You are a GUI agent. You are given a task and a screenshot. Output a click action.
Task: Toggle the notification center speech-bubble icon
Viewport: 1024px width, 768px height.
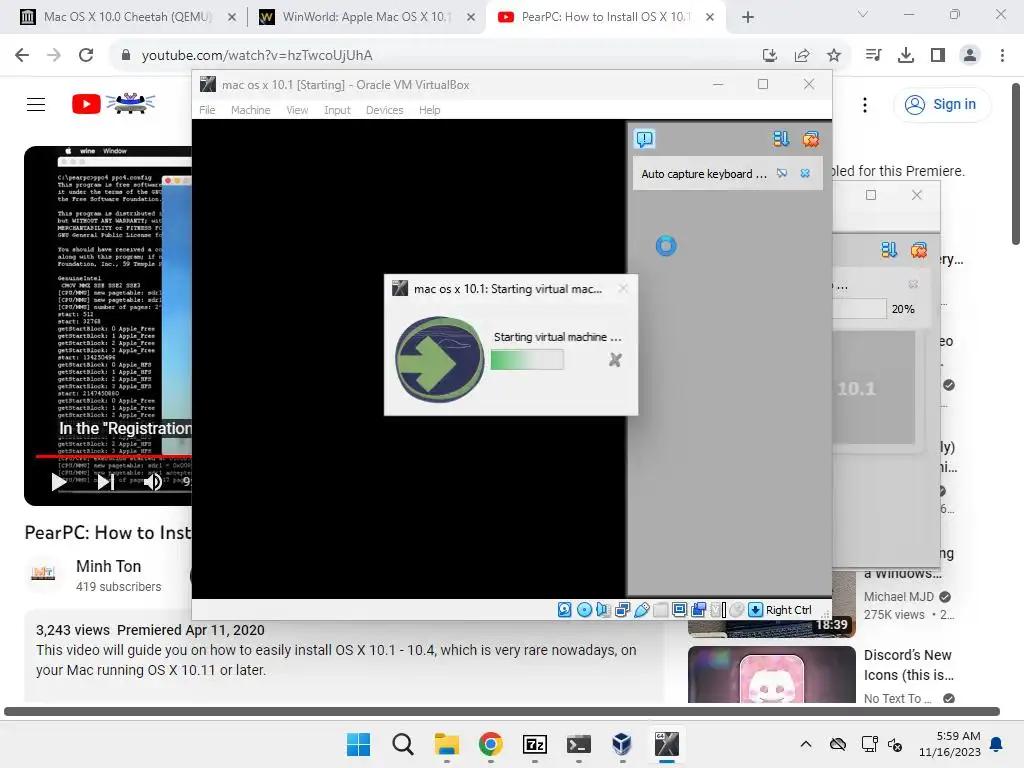pyautogui.click(x=644, y=138)
